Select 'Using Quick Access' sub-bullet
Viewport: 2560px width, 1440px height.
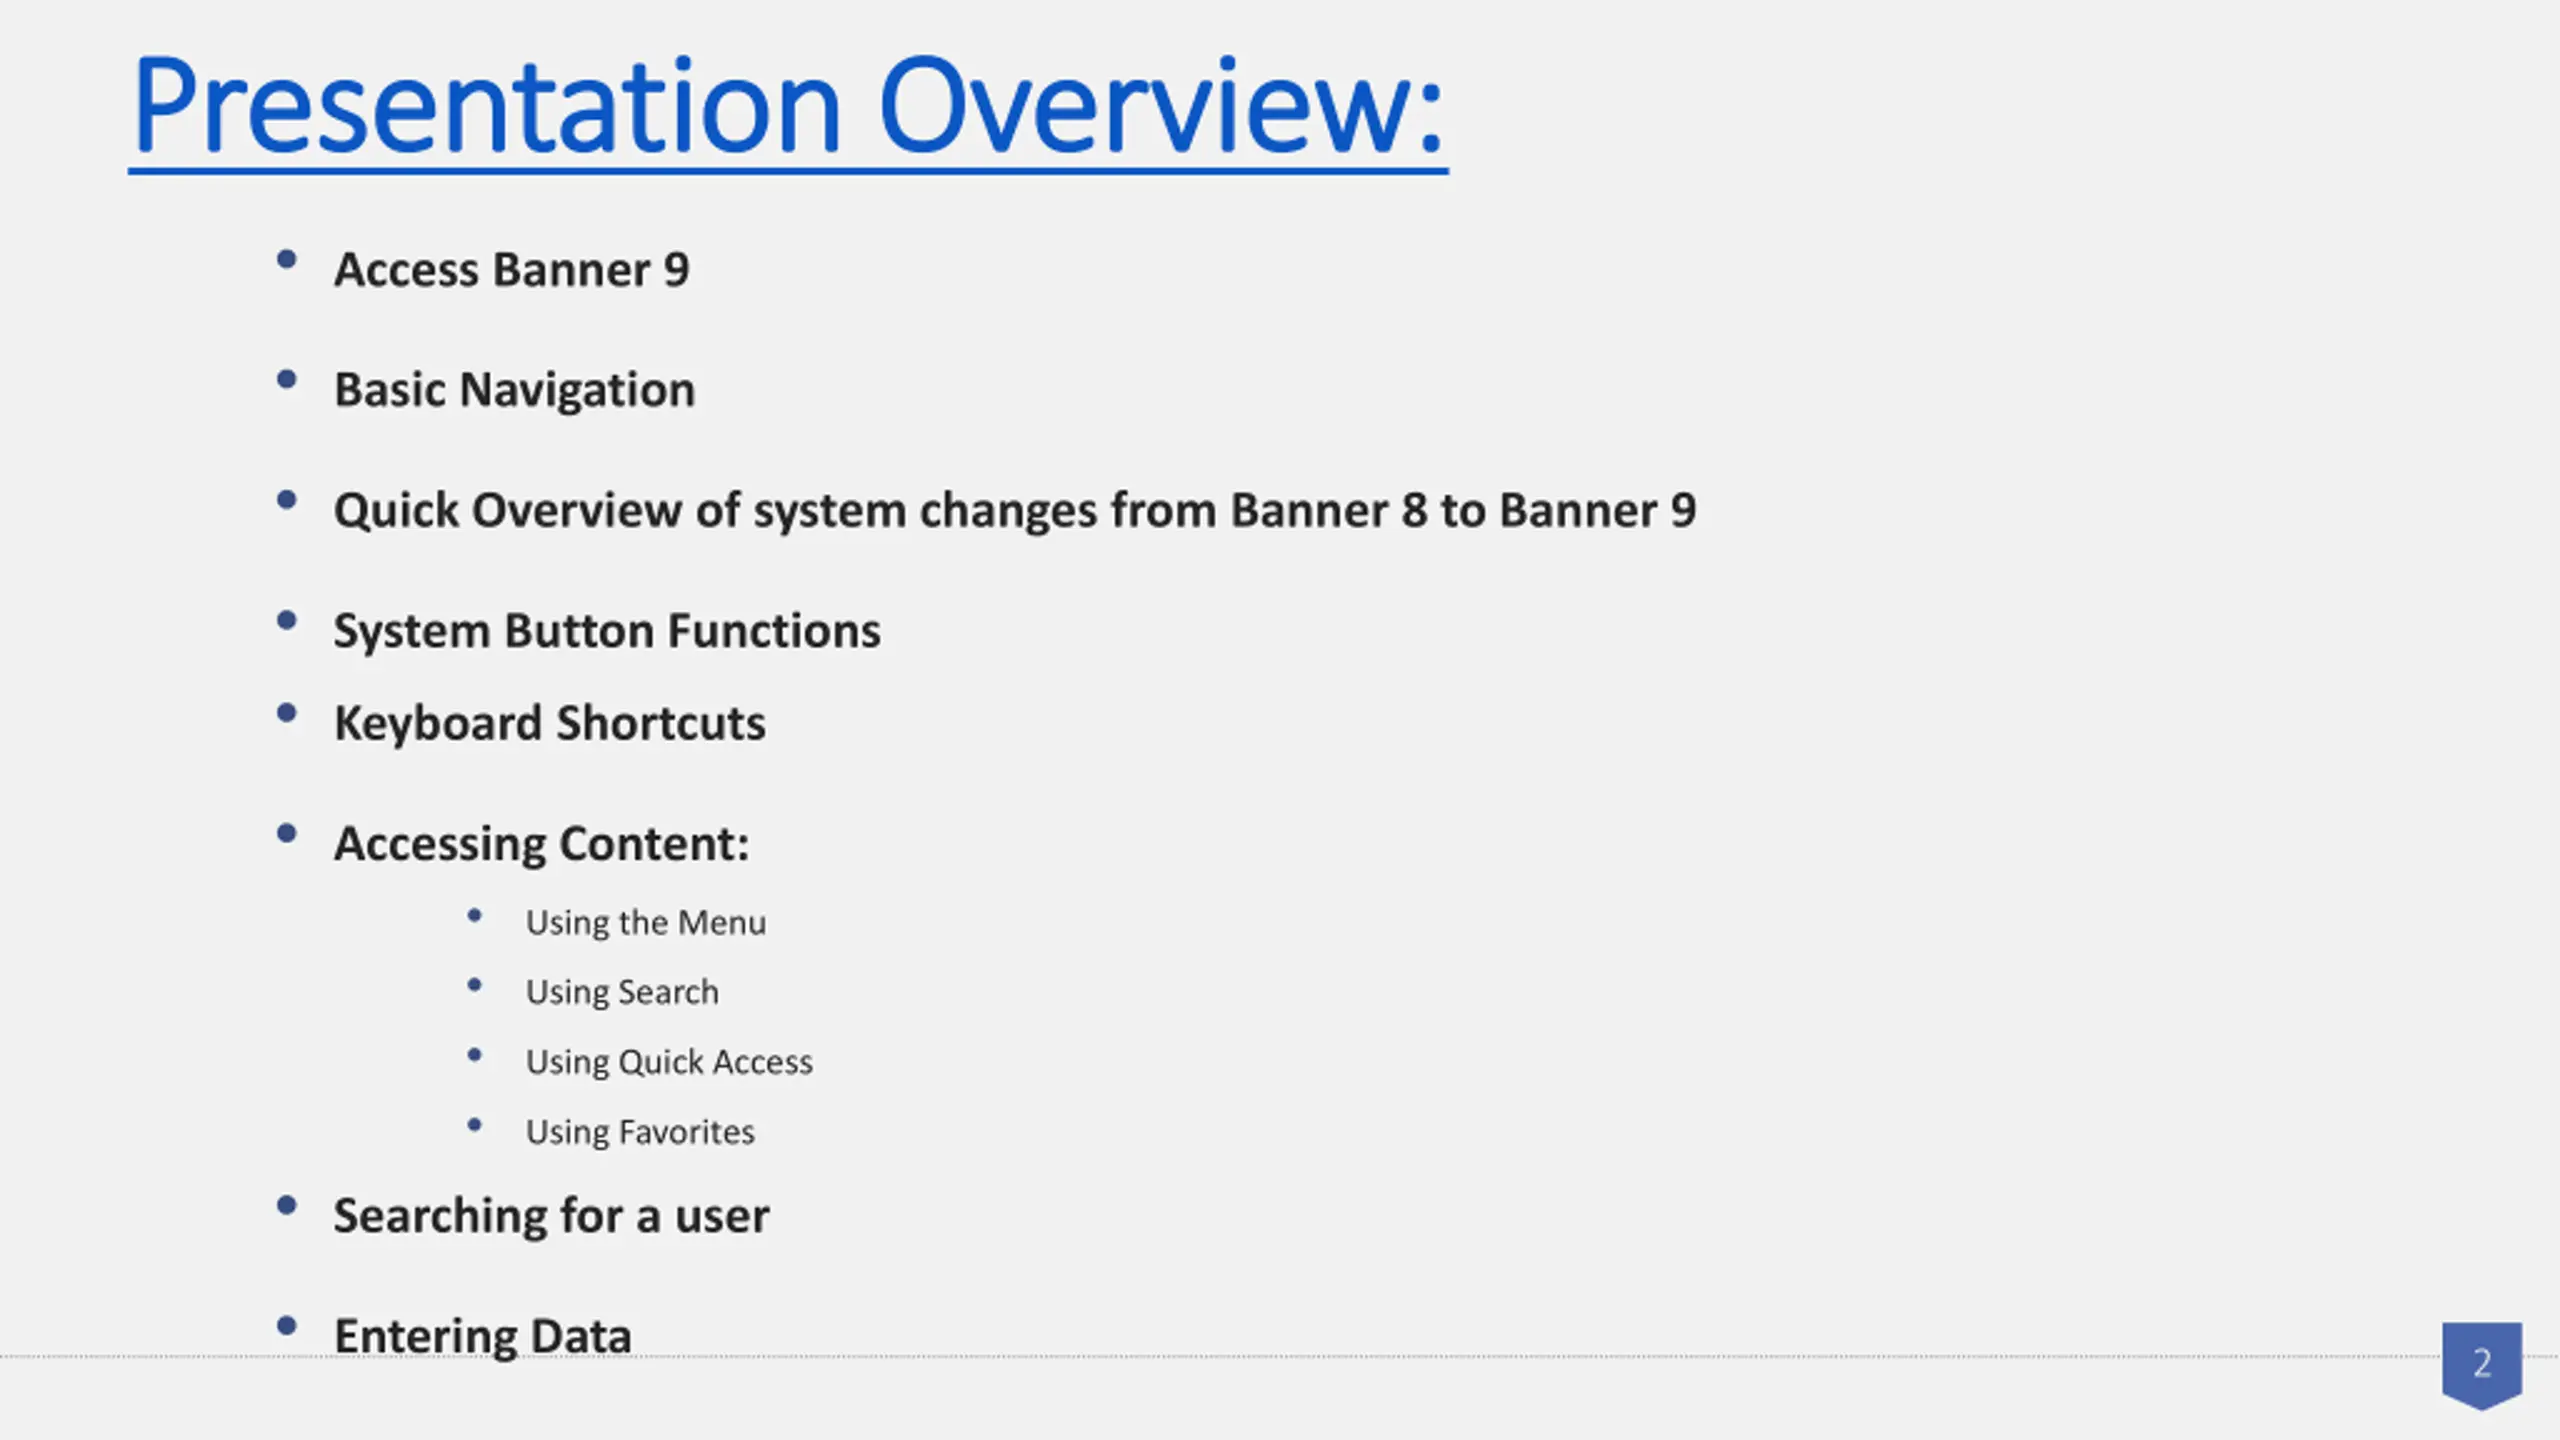pos(669,1063)
